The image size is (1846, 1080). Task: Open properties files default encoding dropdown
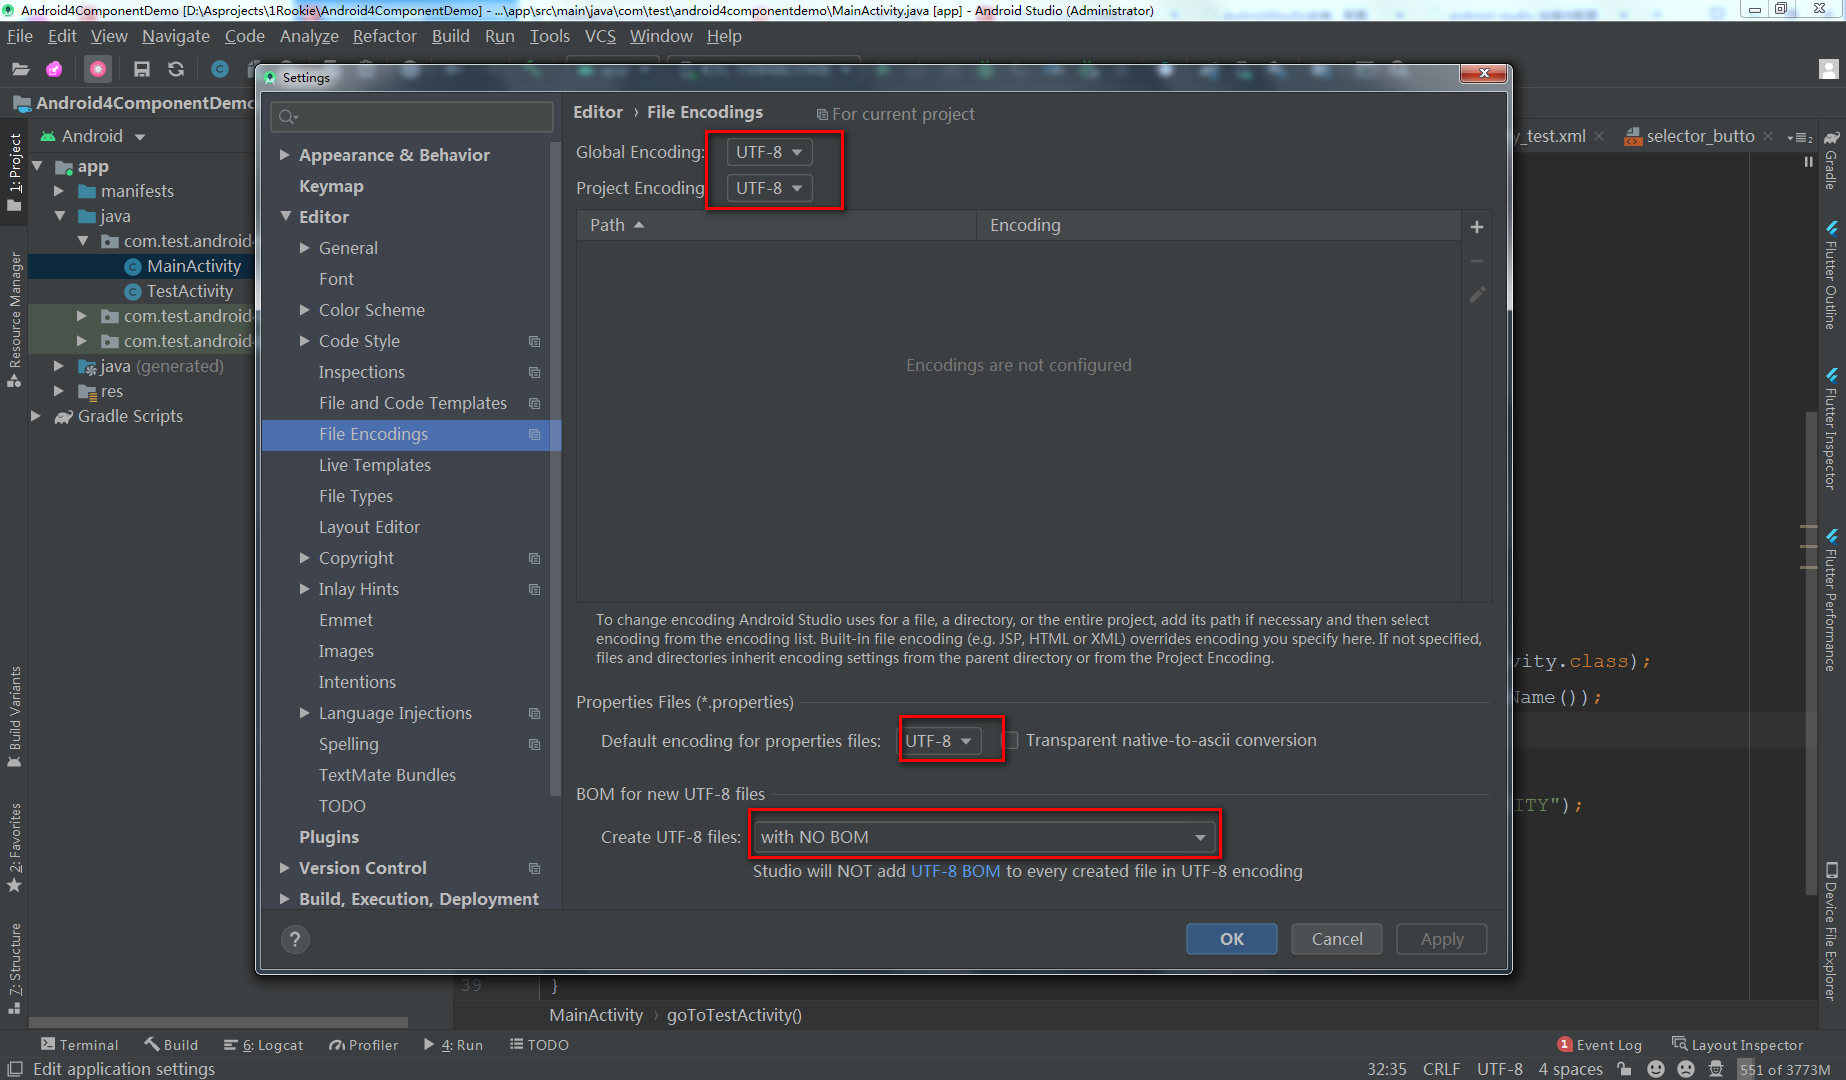click(939, 741)
